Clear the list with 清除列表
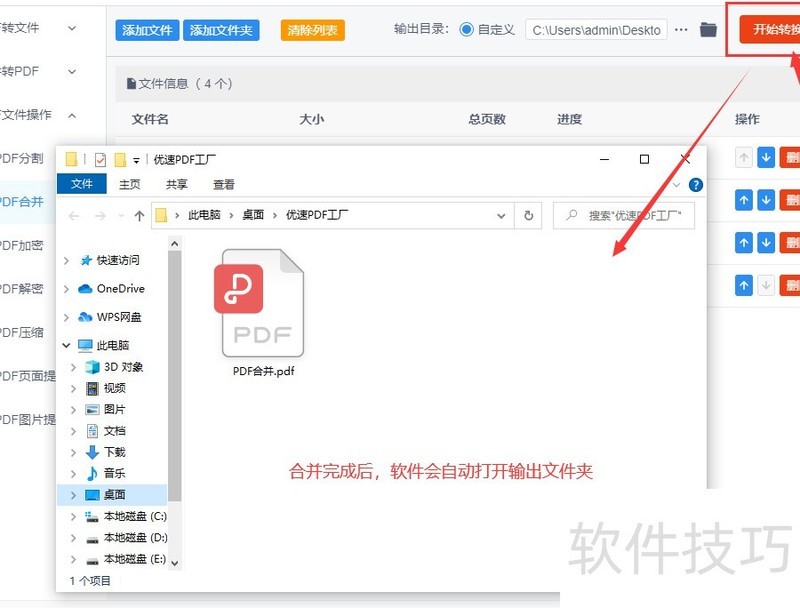This screenshot has width=800, height=608. coord(312,30)
